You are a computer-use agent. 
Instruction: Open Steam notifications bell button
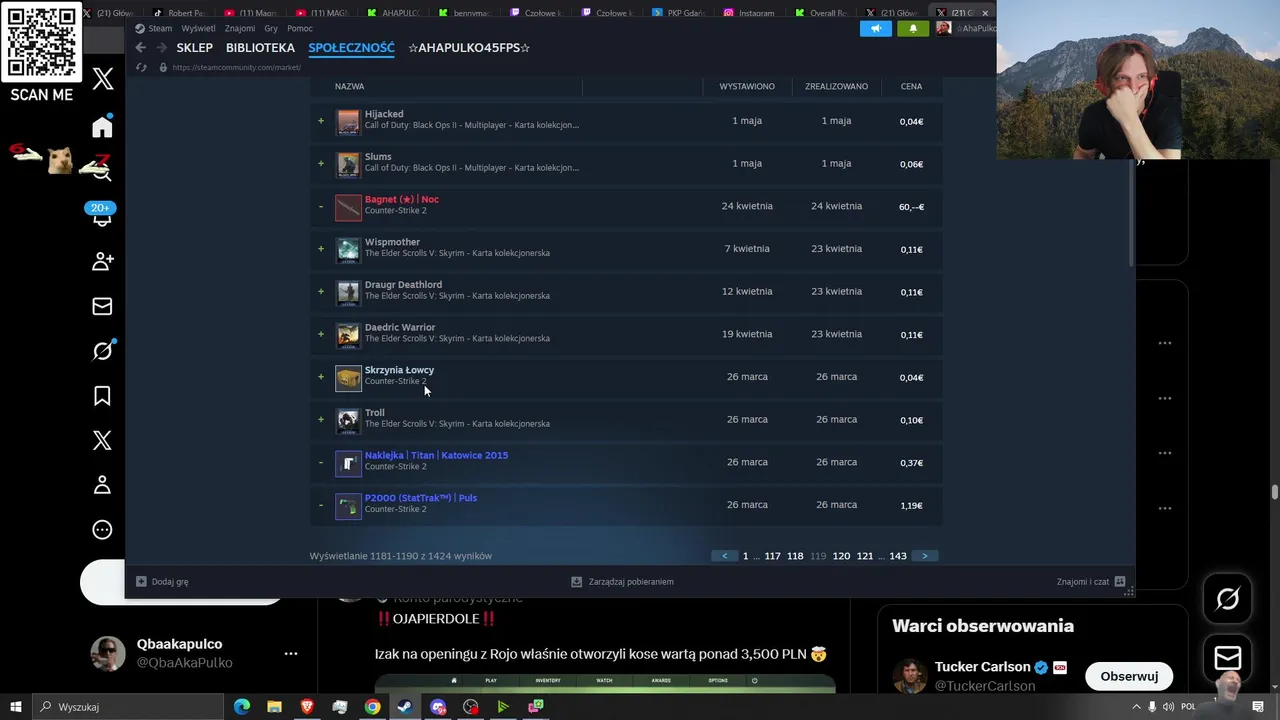(x=912, y=29)
